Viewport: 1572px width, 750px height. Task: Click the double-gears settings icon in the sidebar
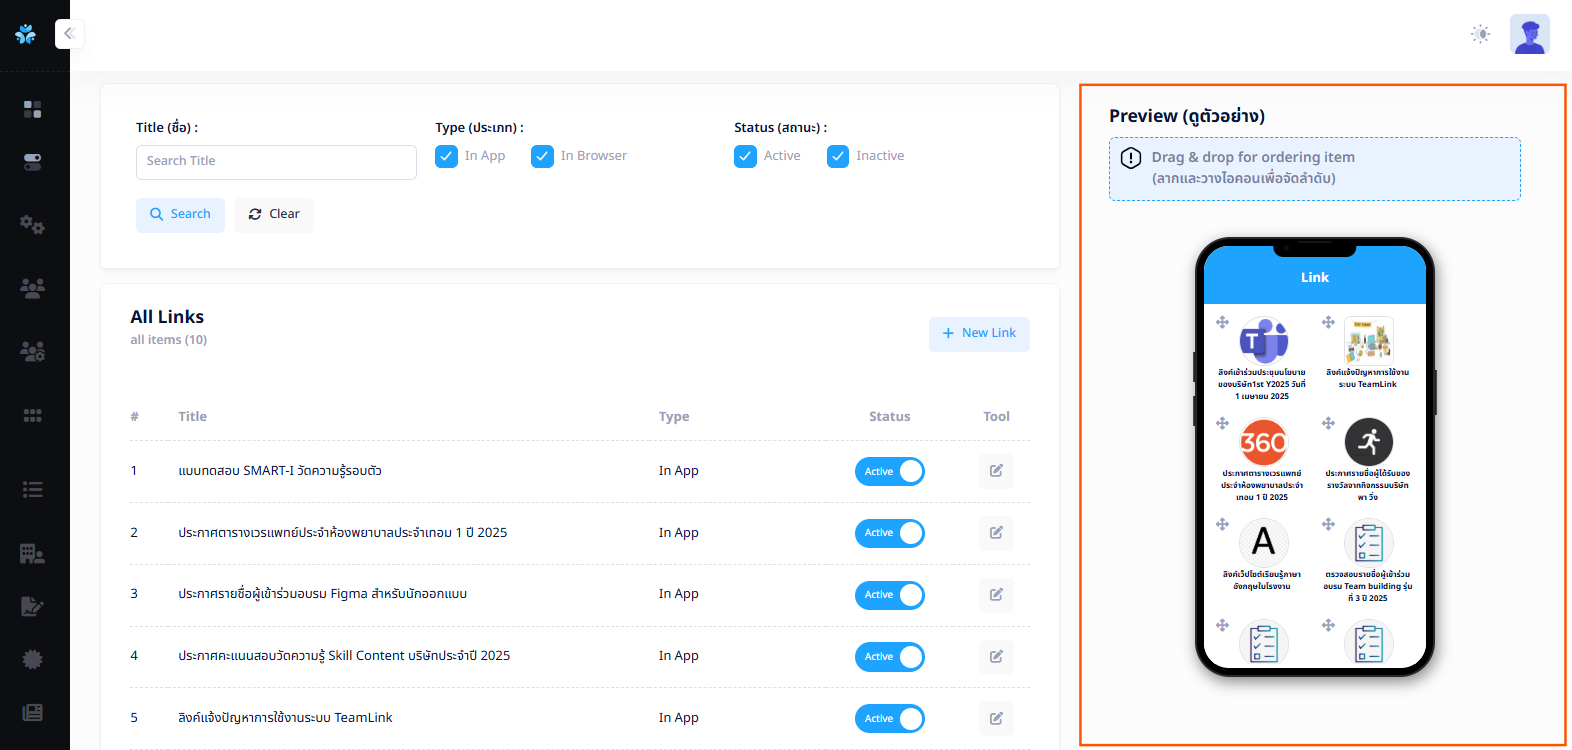[33, 225]
